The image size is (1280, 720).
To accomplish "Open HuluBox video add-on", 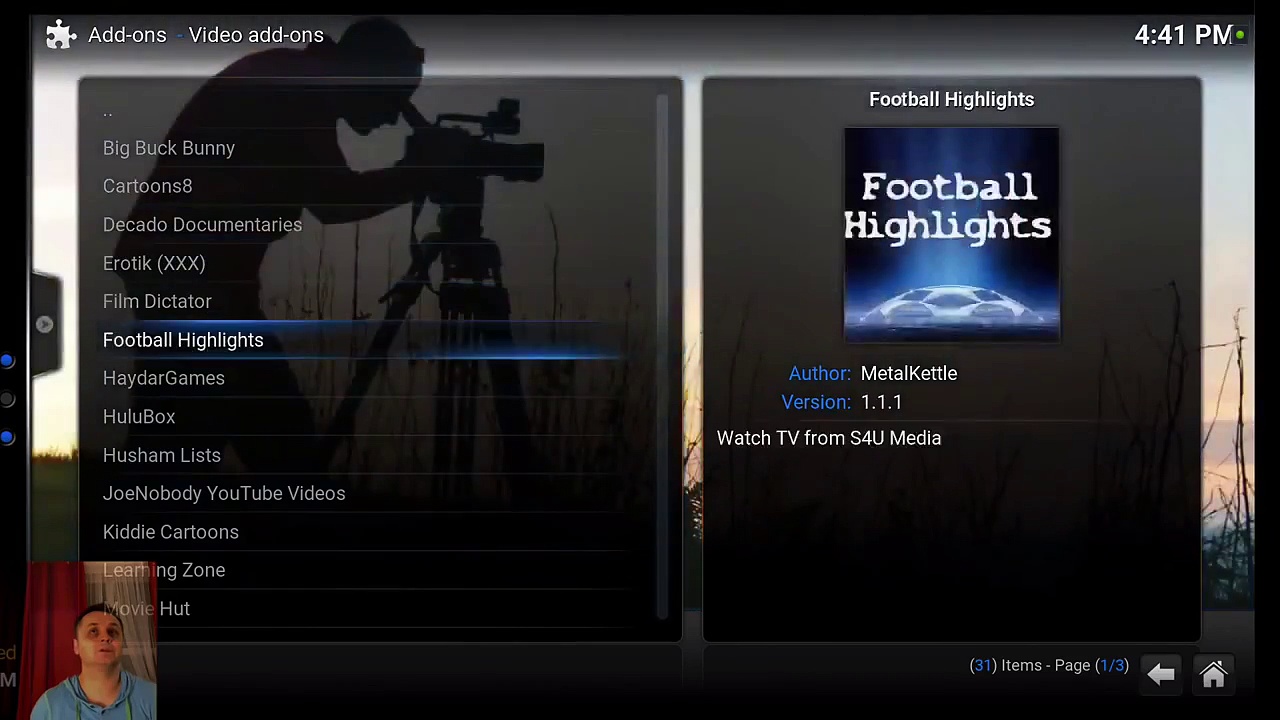I will click(x=139, y=417).
